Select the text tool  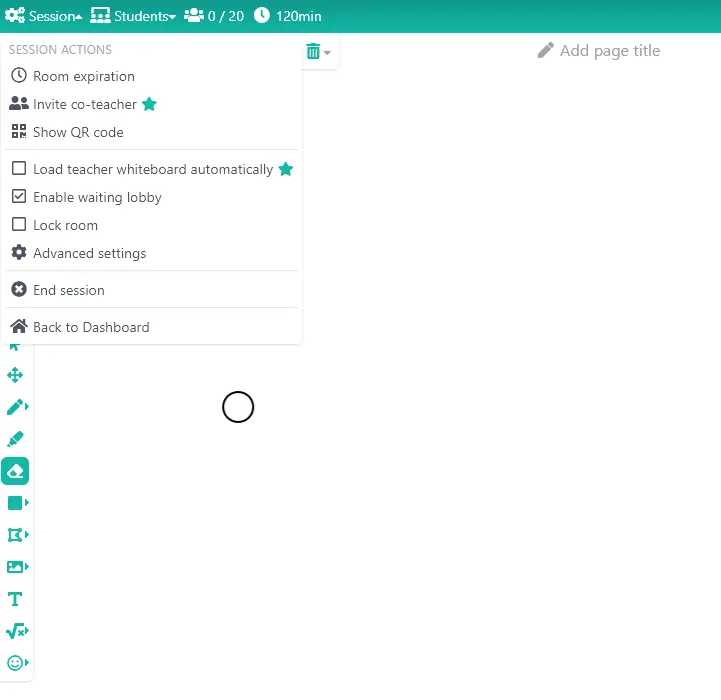tap(15, 599)
